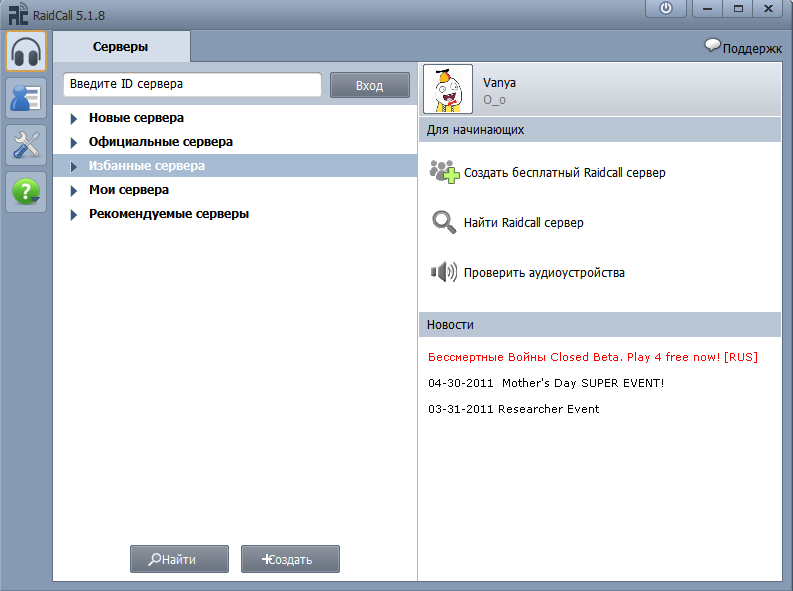Open settings wrench and screwdriver icon
Image resolution: width=793 pixels, height=591 pixels.
[x=26, y=145]
